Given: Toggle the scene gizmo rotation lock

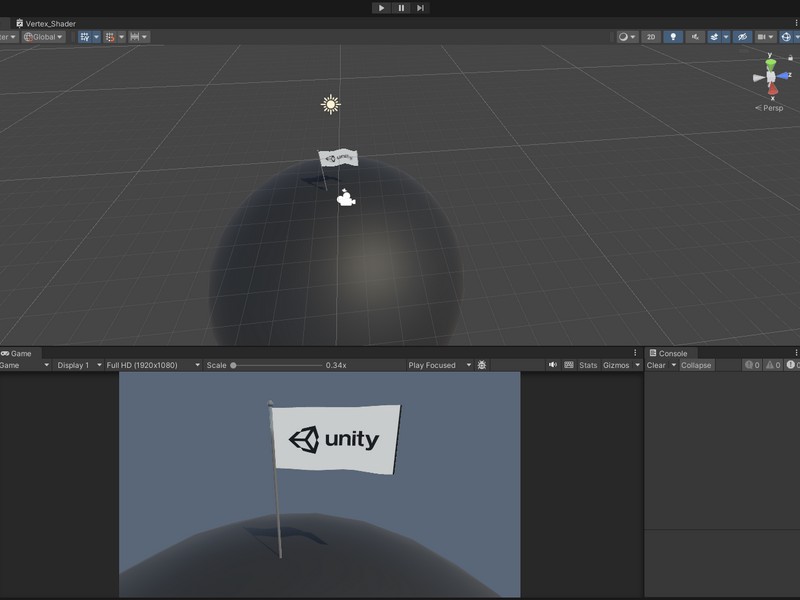Looking at the screenshot, I should [790, 58].
